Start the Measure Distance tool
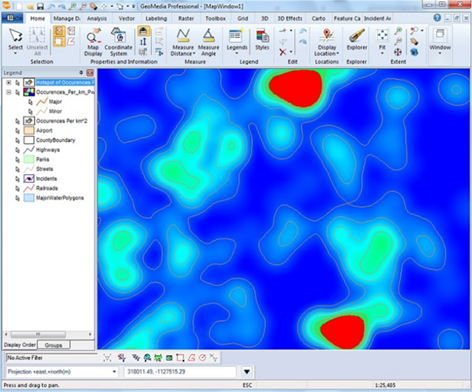This screenshot has width=472, height=392. click(x=183, y=42)
